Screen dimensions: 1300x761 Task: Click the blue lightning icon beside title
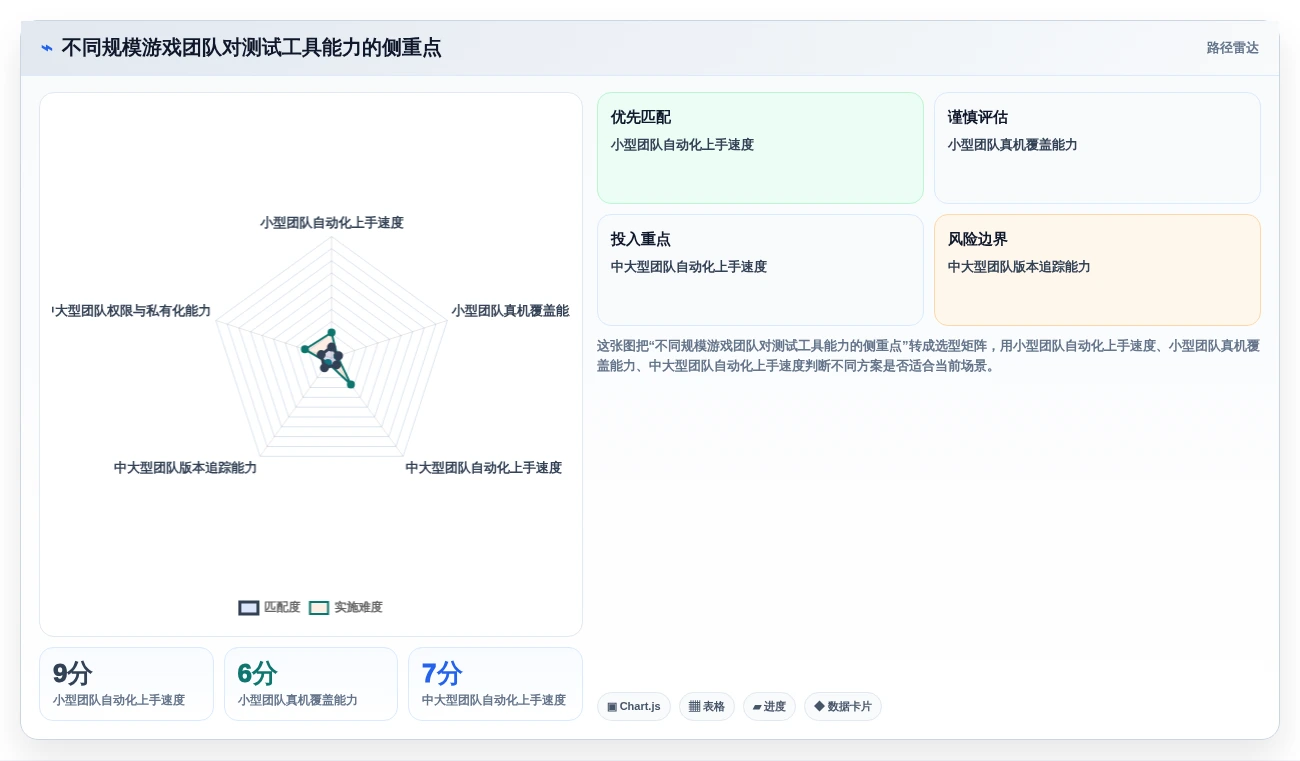(47, 48)
